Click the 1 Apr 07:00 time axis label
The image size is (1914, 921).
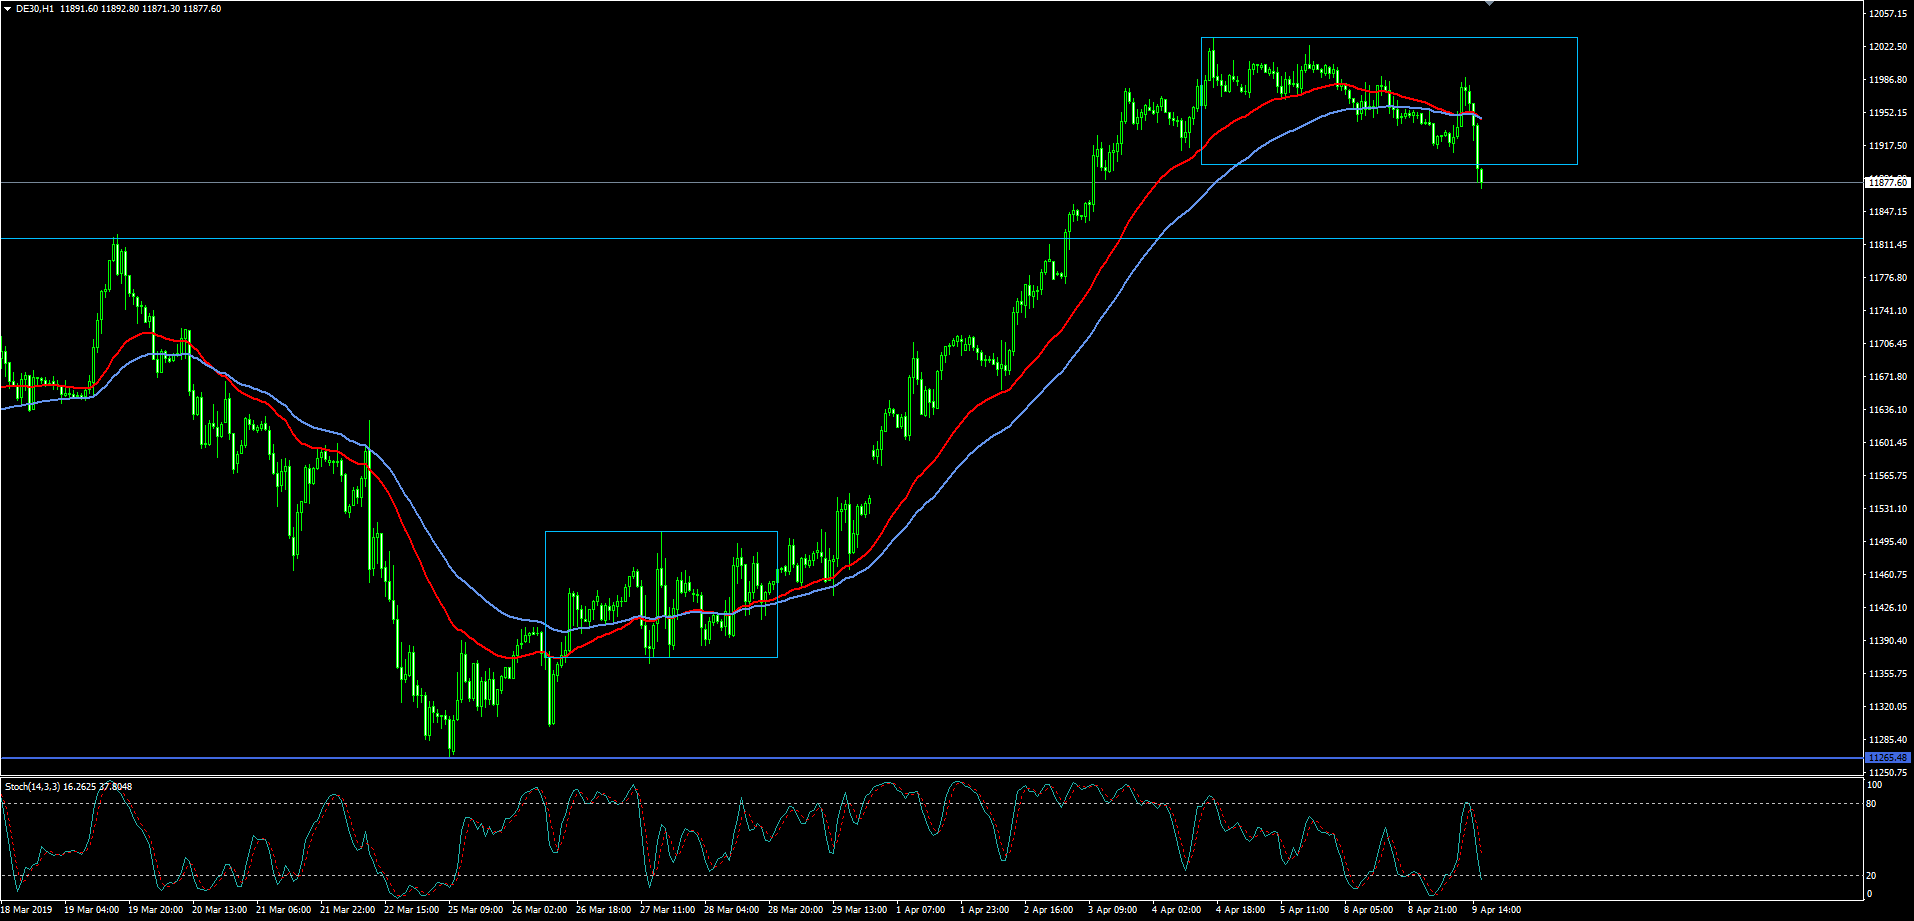[x=920, y=910]
